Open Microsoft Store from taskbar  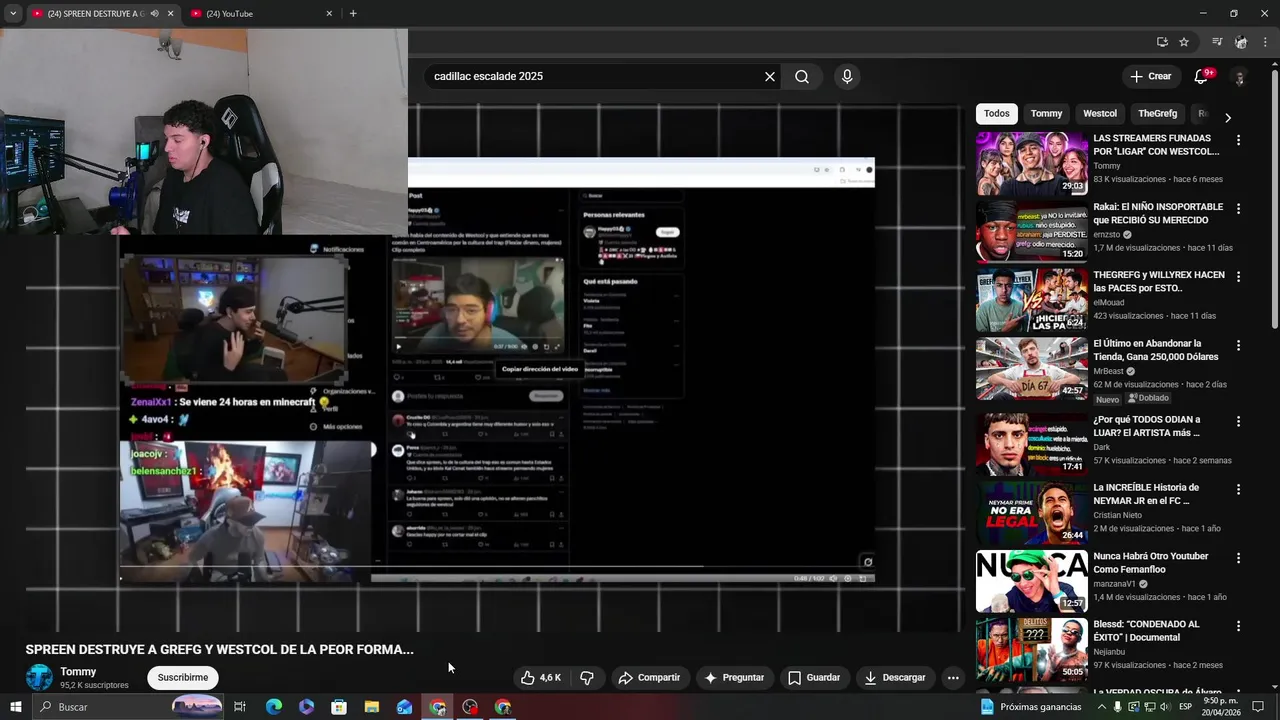[339, 707]
